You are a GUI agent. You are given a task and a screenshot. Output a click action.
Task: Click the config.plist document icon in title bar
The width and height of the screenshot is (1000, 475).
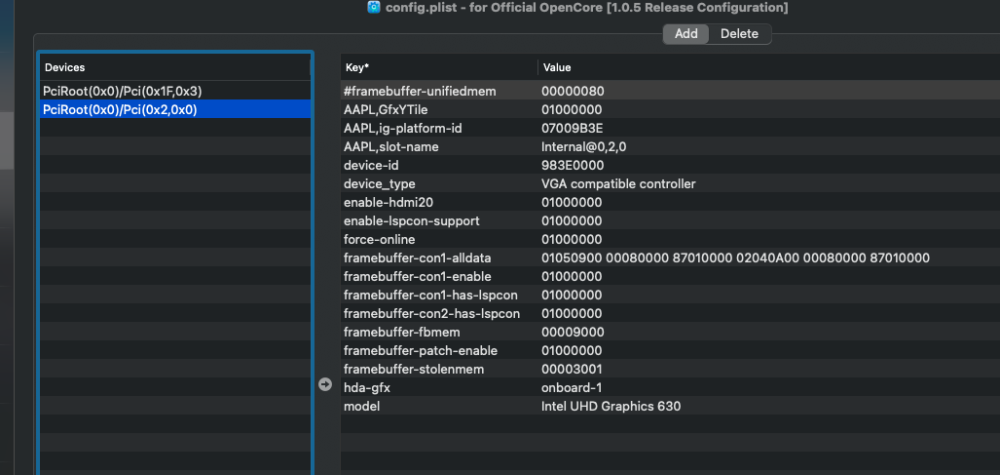374,8
